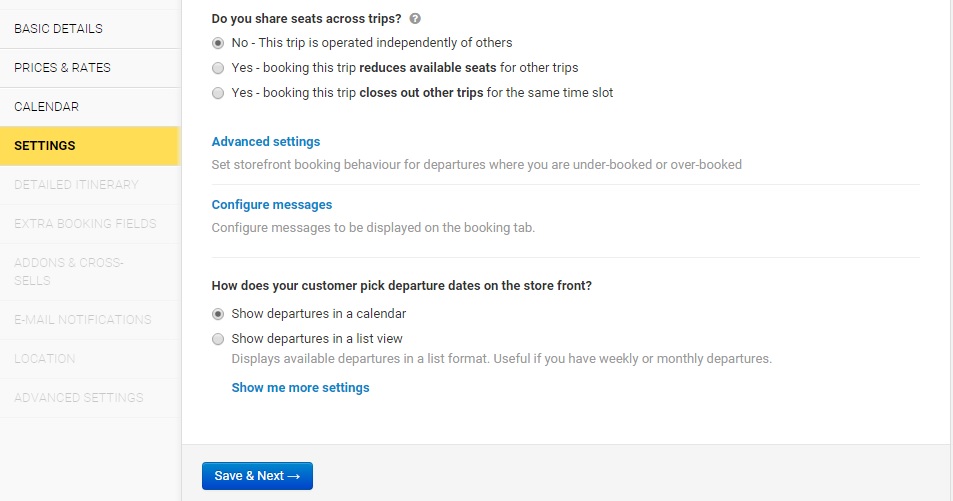Select 'No - operated independently' radio option
Screen dimensions: 953x501
click(x=218, y=43)
